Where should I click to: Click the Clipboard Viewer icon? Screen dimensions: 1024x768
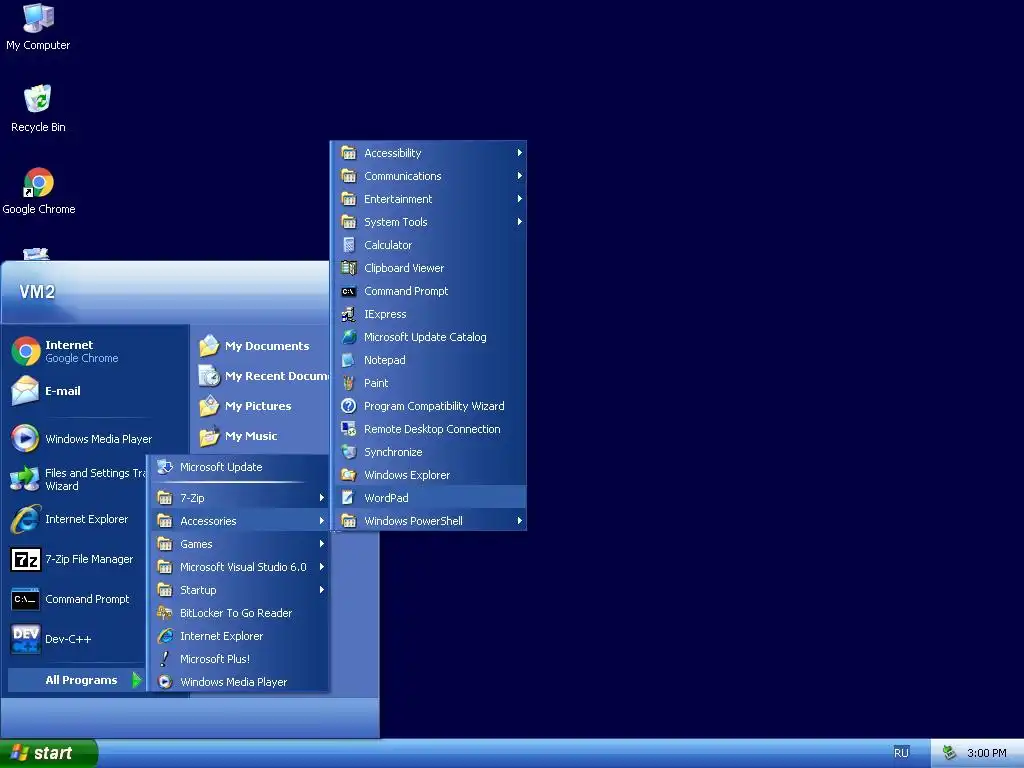349,268
